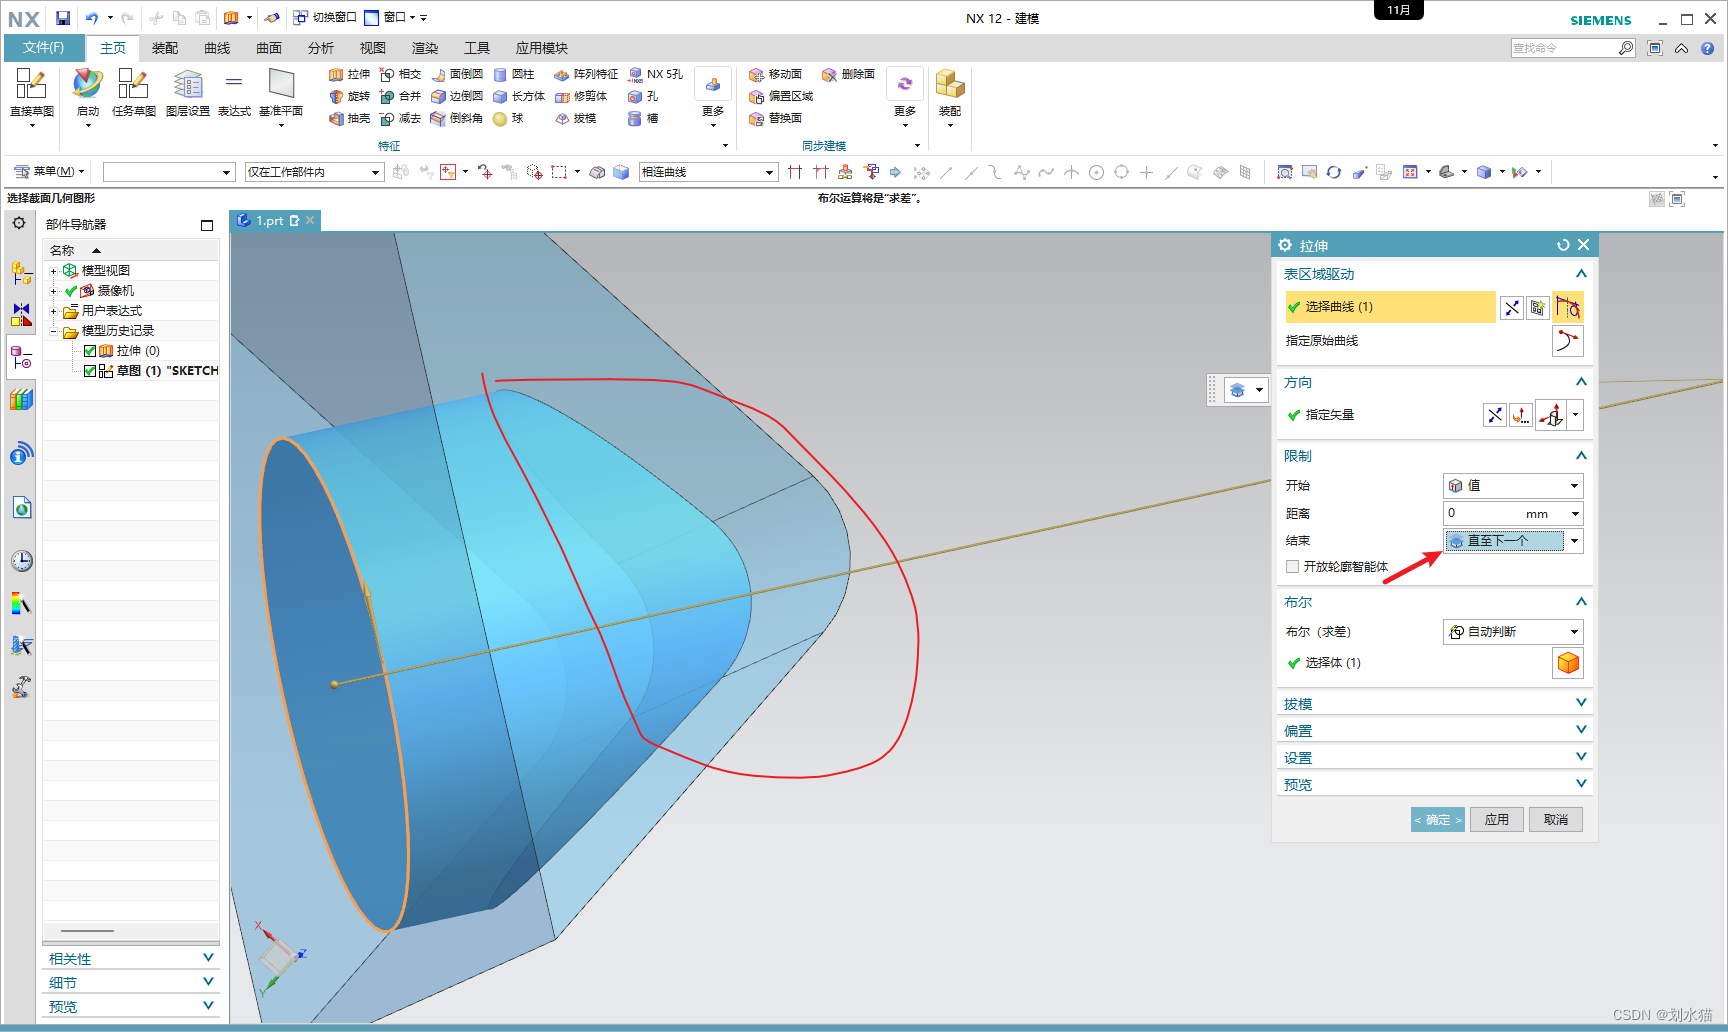
Task: Click the 查找命令 search field
Action: point(1564,48)
